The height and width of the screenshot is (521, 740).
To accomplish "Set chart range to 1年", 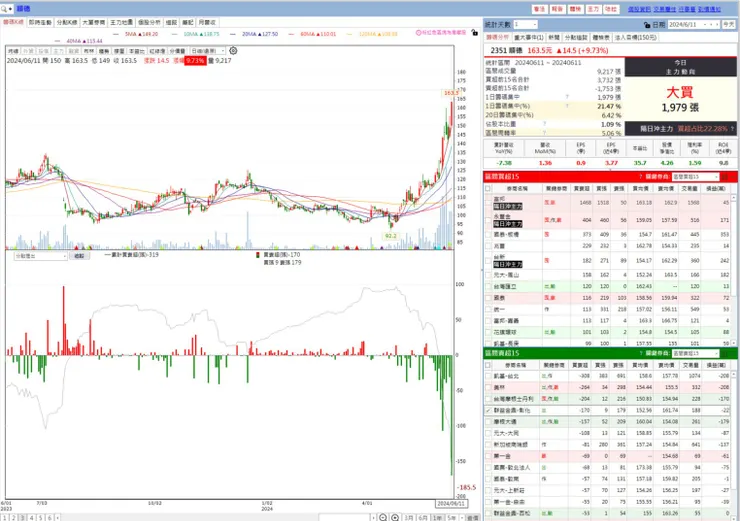I will click(437, 518).
